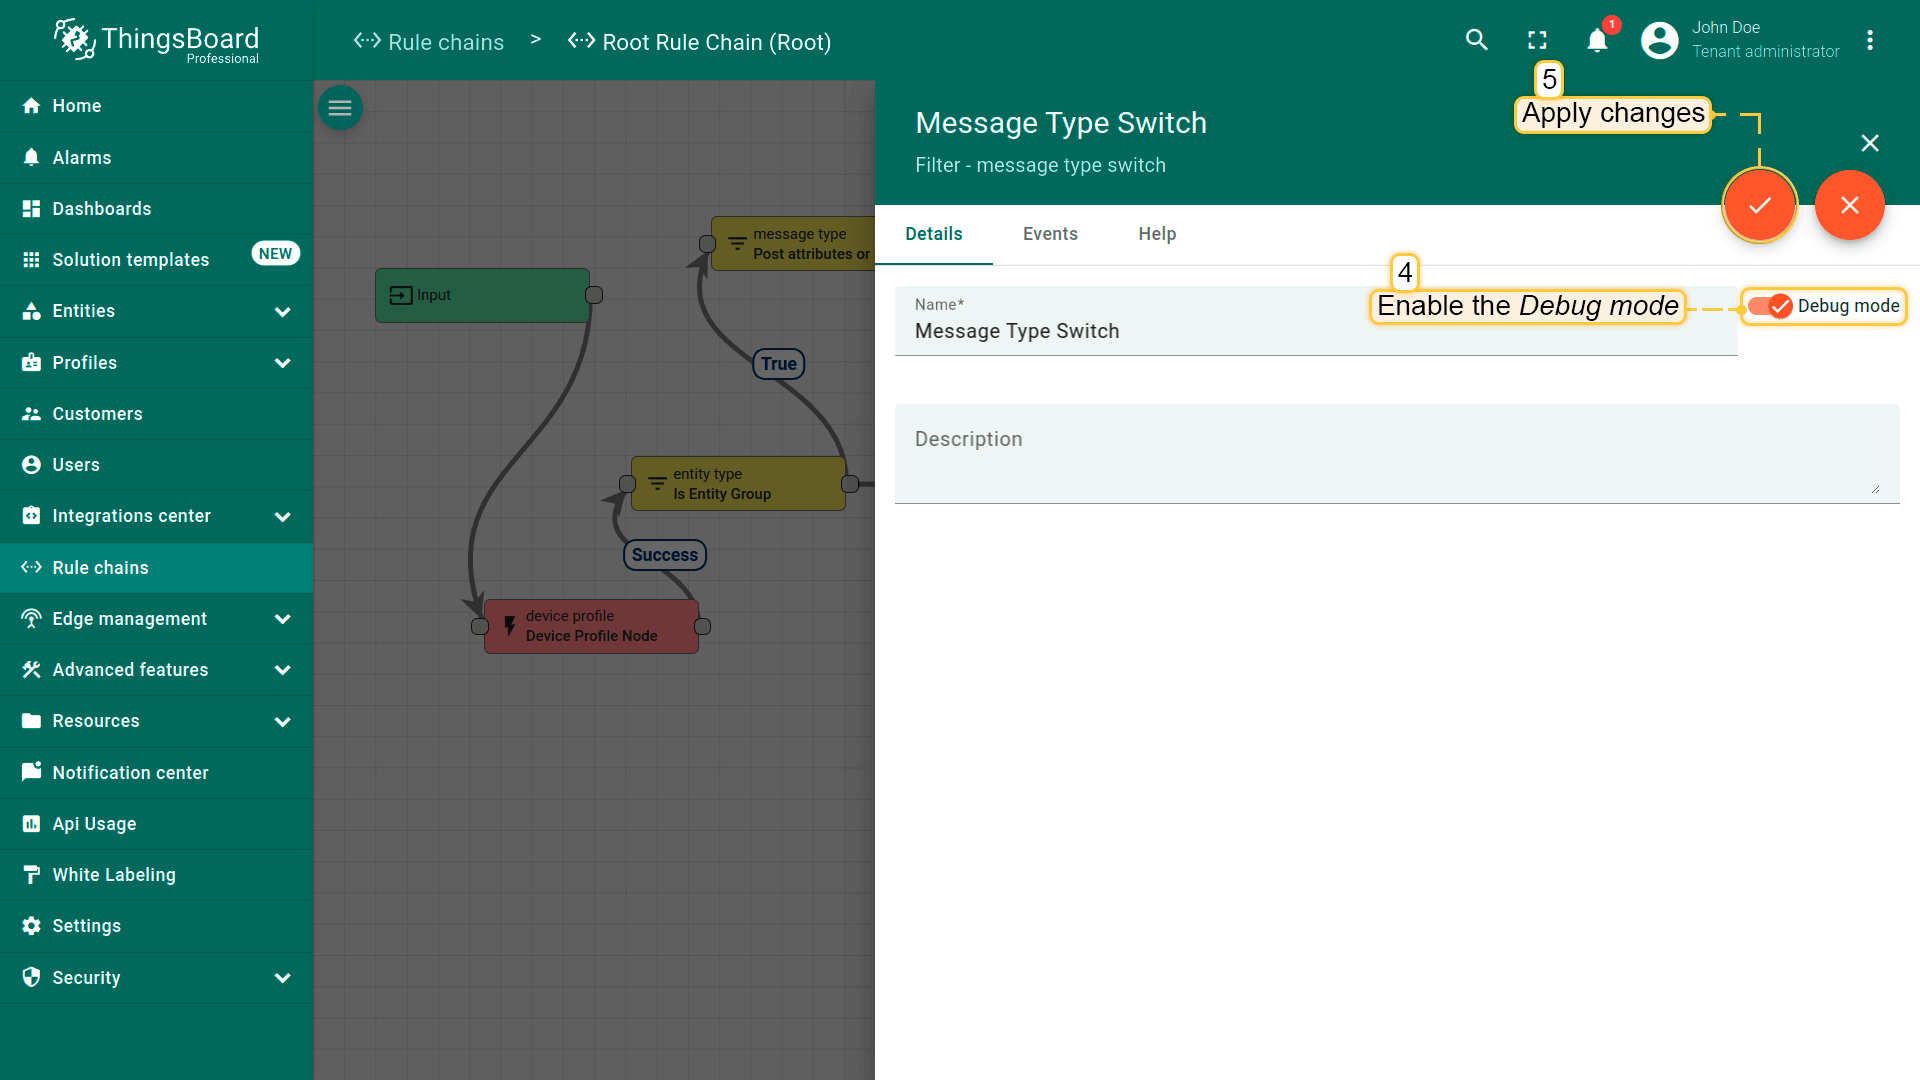1920x1080 pixels.
Task: Open the Help tab
Action: tap(1157, 234)
